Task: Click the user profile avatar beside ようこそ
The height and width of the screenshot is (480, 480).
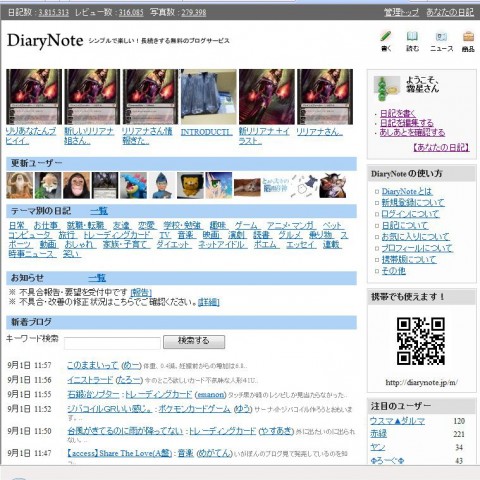Action: (x=387, y=88)
